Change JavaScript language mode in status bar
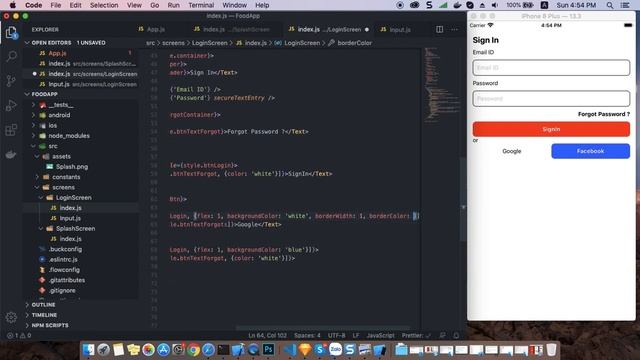This screenshot has height=360, width=640. click(x=380, y=336)
